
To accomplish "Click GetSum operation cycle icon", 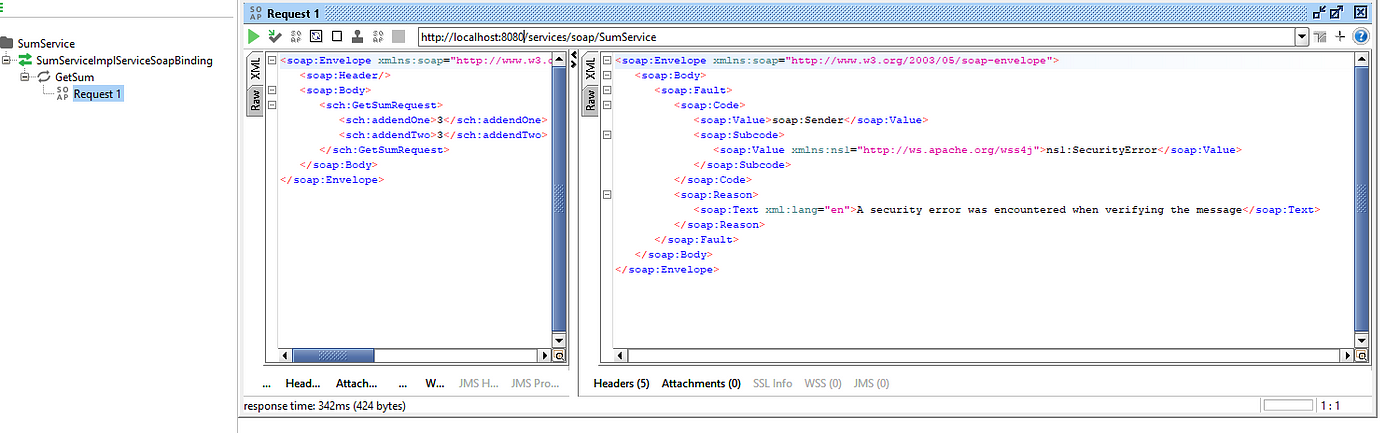I will click(x=44, y=77).
